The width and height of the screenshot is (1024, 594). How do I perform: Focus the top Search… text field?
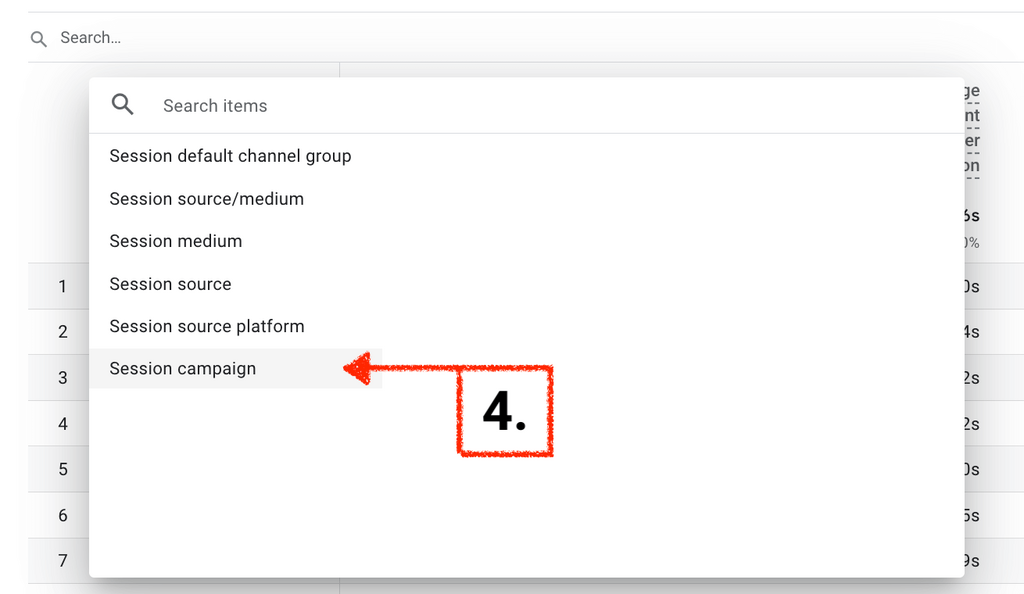pyautogui.click(x=300, y=38)
